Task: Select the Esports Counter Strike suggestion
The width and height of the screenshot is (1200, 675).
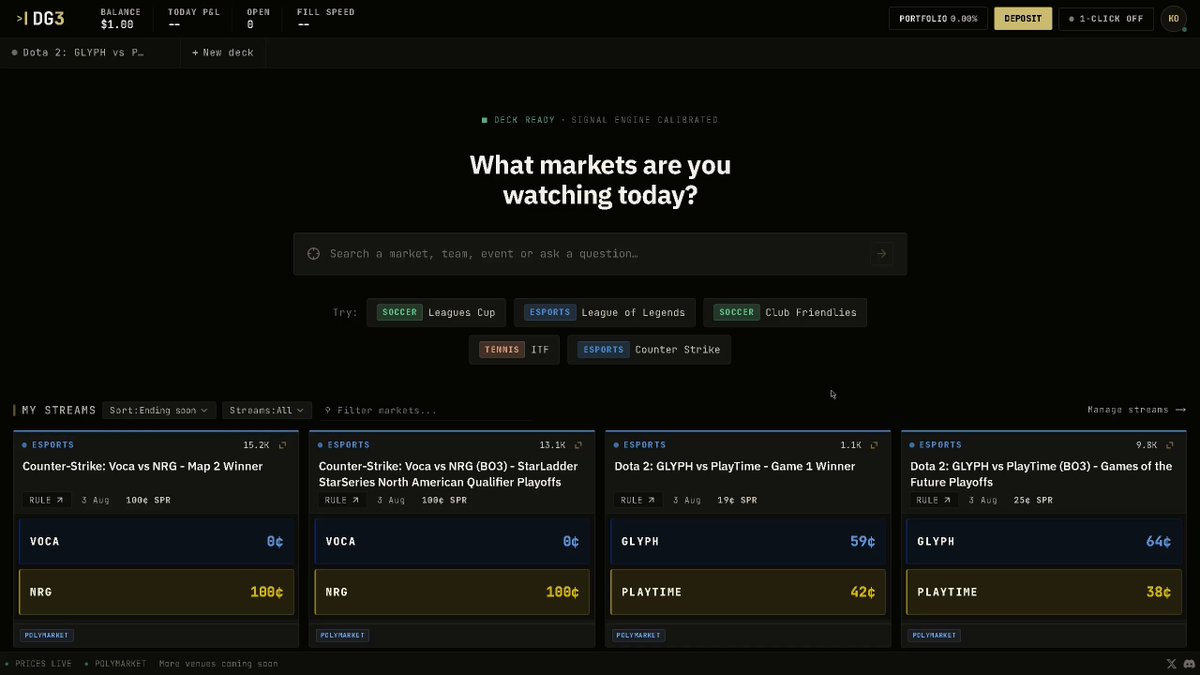Action: 649,350
